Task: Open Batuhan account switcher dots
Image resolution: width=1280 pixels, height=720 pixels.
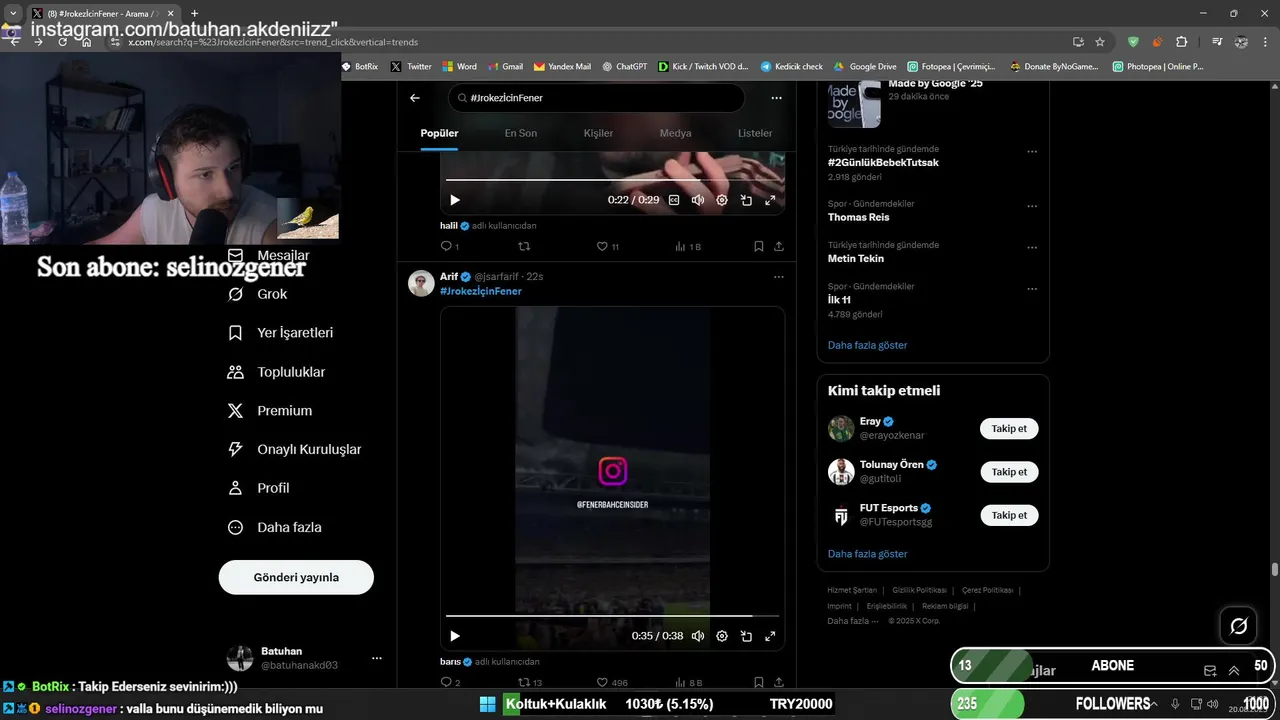Action: click(x=377, y=658)
